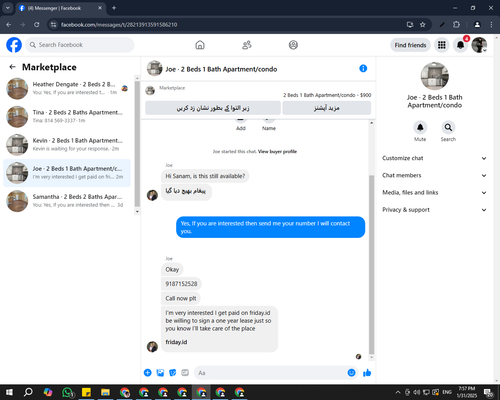Open the browser tab search dropdown arrow
The width and height of the screenshot is (500, 400).
[8, 8]
